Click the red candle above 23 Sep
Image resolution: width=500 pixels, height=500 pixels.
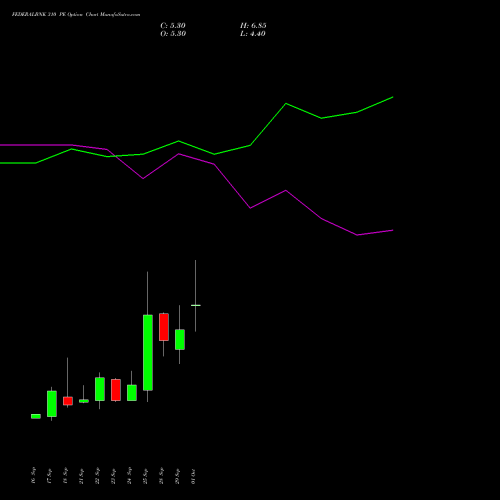point(116,390)
